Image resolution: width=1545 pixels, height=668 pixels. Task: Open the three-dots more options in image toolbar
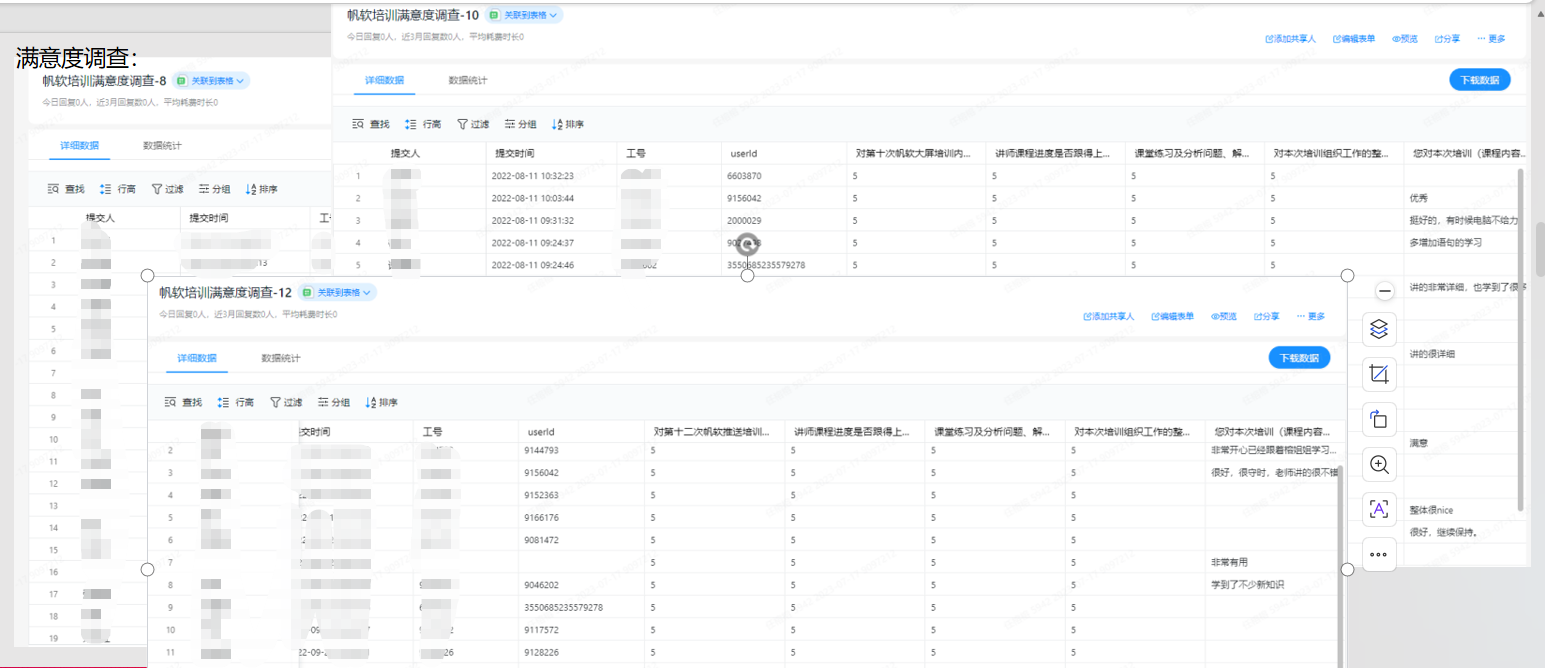click(1379, 553)
